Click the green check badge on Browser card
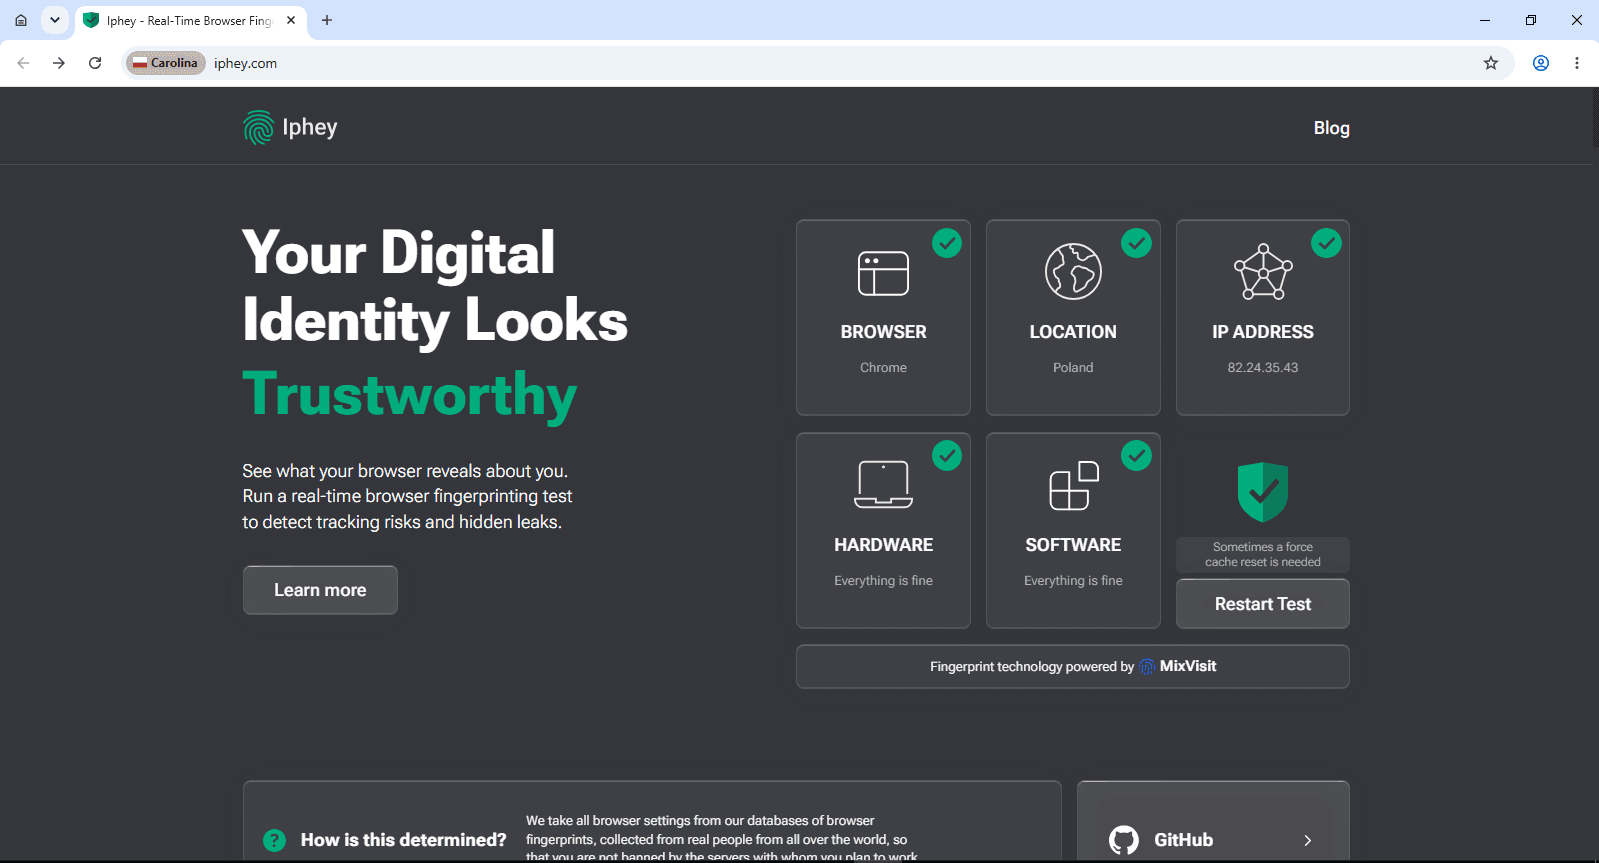This screenshot has height=863, width=1599. 947,243
